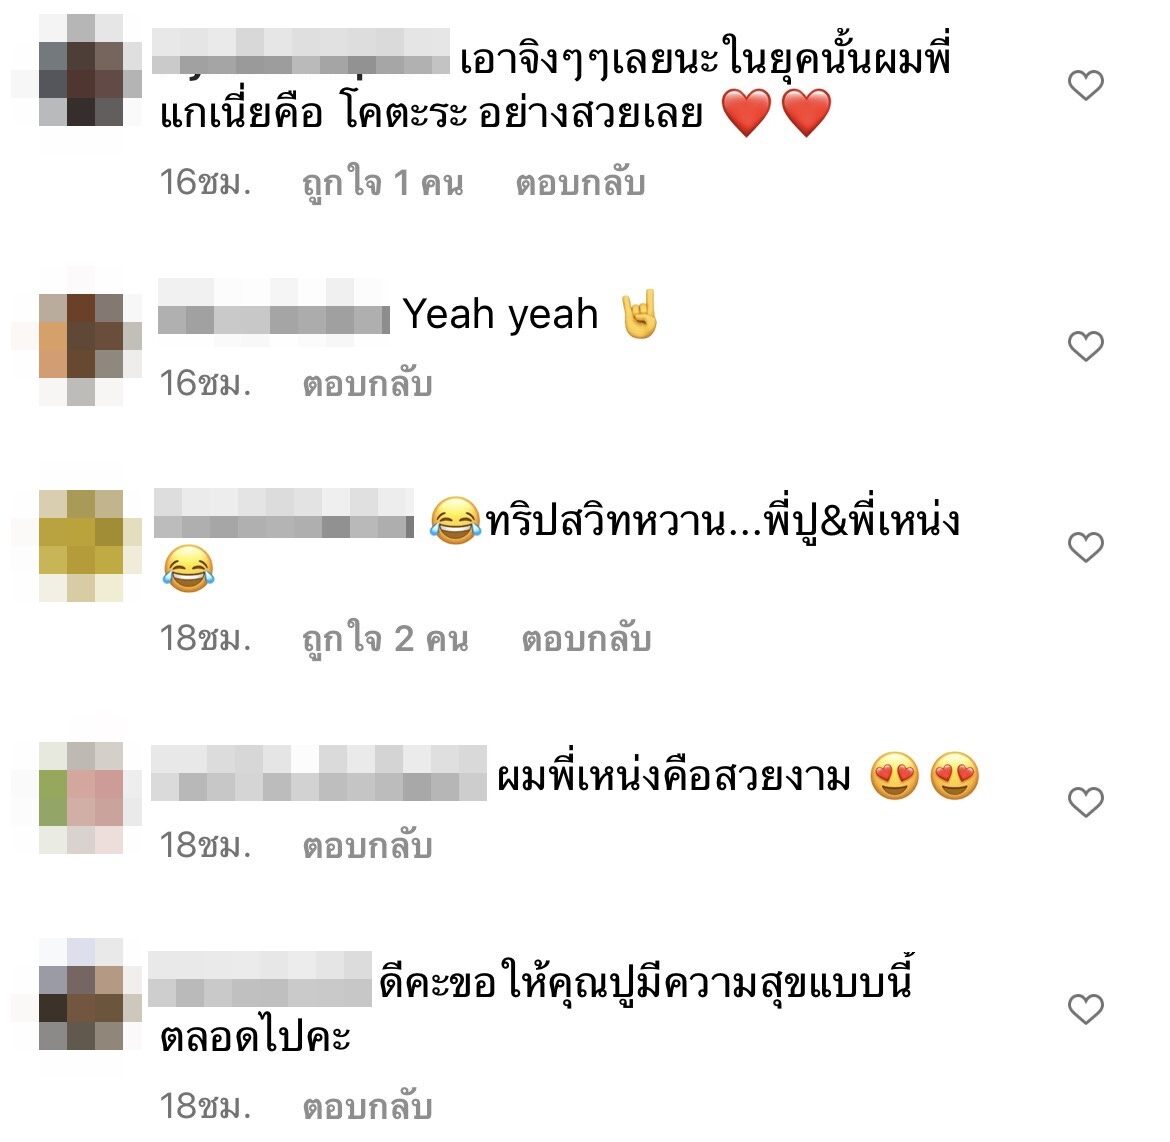The width and height of the screenshot is (1170, 1142).
Task: Like the comment about โคตะระ hairstyle
Action: 1086,85
